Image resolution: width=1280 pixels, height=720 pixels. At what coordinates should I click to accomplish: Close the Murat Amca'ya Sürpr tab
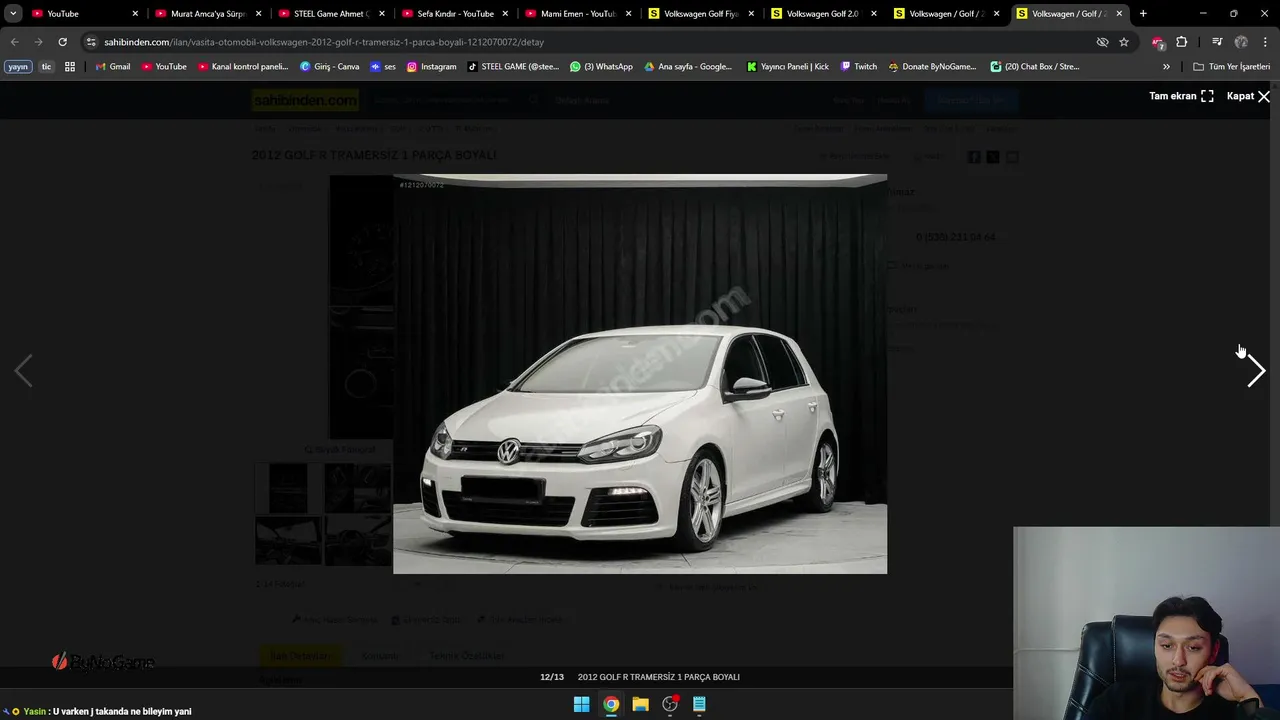coord(259,14)
